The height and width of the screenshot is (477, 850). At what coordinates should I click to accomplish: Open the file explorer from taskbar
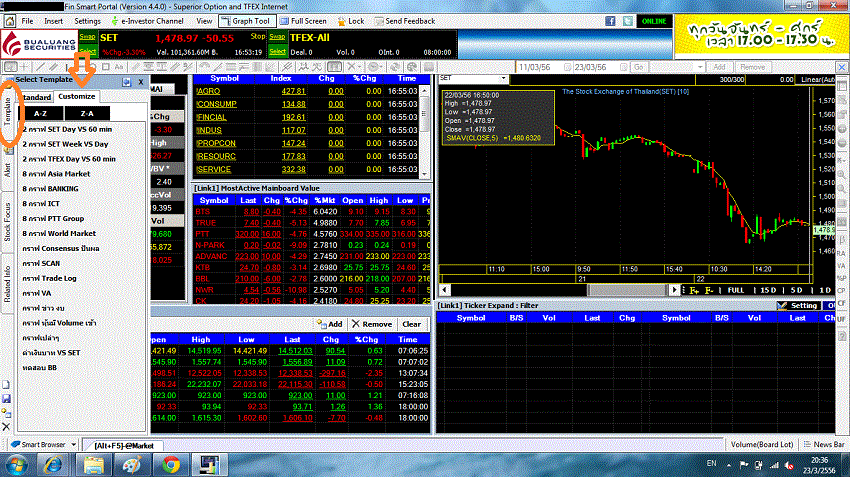coord(93,465)
